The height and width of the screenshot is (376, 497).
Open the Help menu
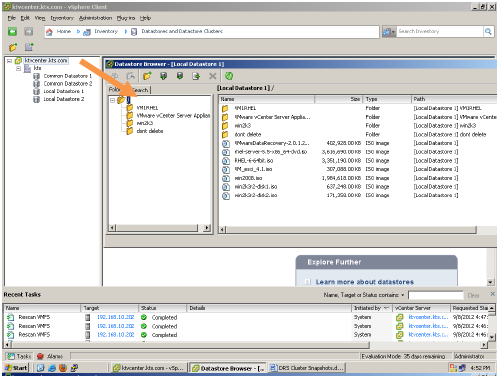[145, 18]
